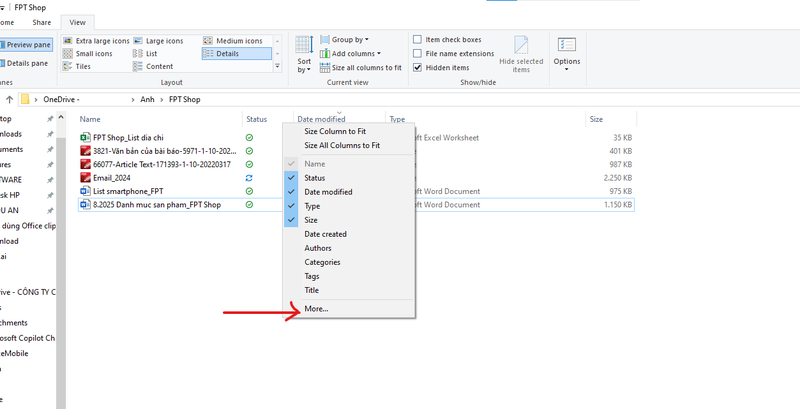Viewport: 800px width, 409px height.
Task: Add Title column from menu
Action: pyautogui.click(x=349, y=290)
